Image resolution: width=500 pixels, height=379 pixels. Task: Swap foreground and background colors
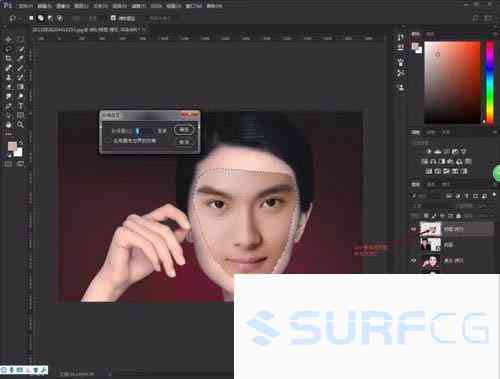click(21, 143)
